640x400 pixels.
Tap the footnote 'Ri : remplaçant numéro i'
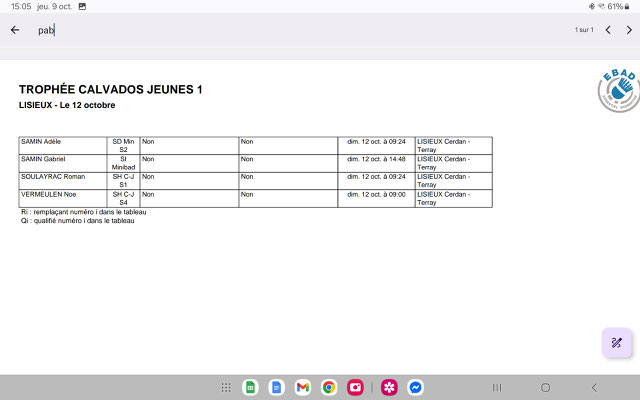point(84,212)
